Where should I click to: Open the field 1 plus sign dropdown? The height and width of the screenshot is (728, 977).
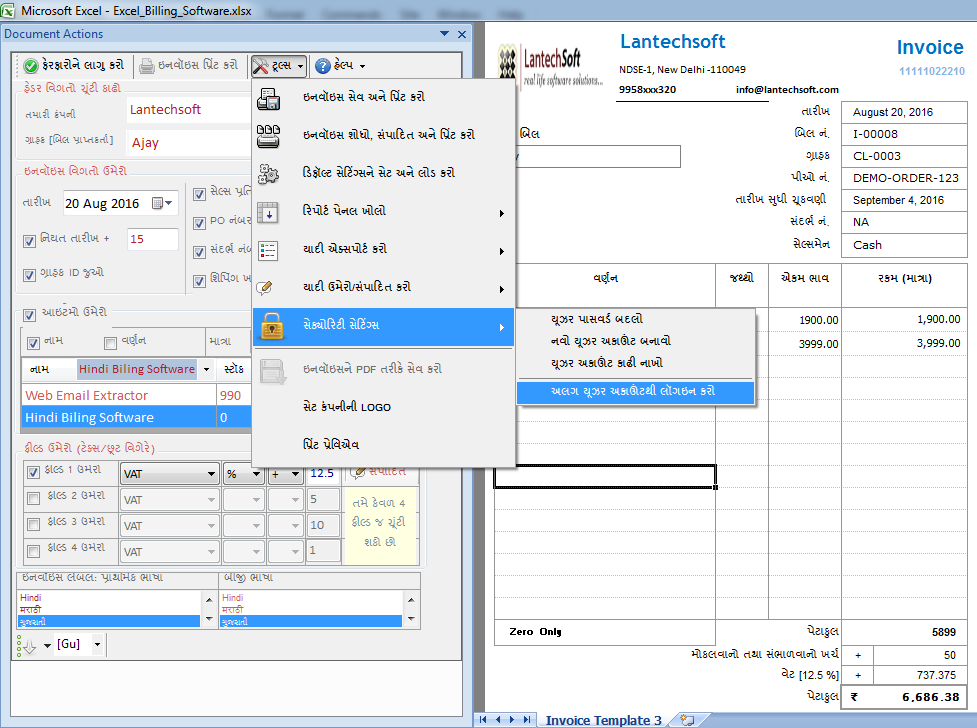point(295,474)
